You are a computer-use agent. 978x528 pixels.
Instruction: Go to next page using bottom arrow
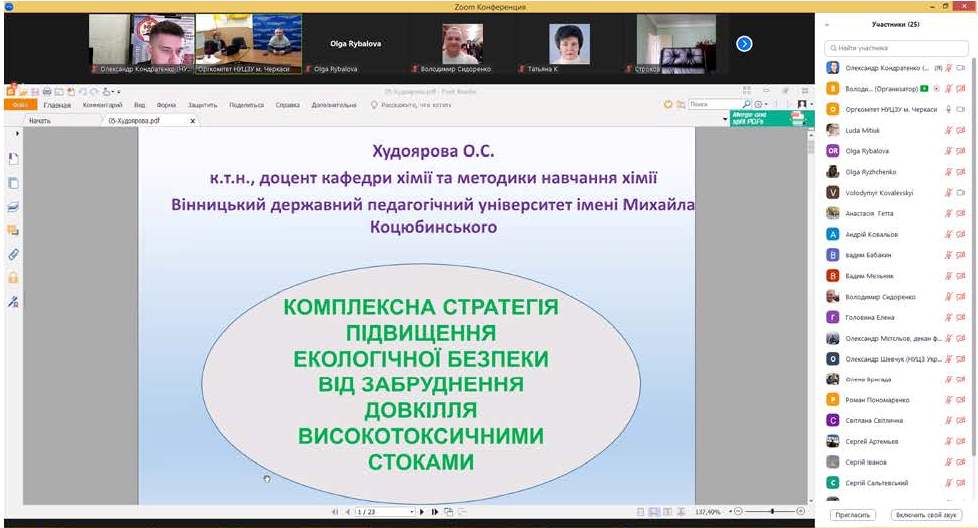tap(422, 512)
